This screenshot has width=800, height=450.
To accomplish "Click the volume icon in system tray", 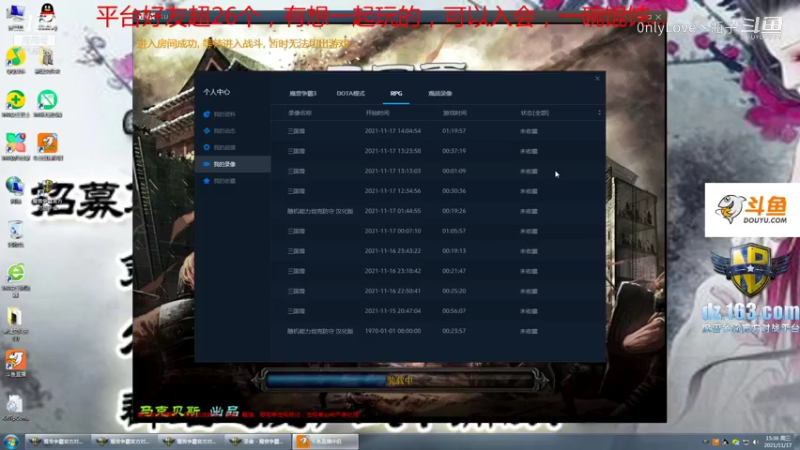I will 756,442.
